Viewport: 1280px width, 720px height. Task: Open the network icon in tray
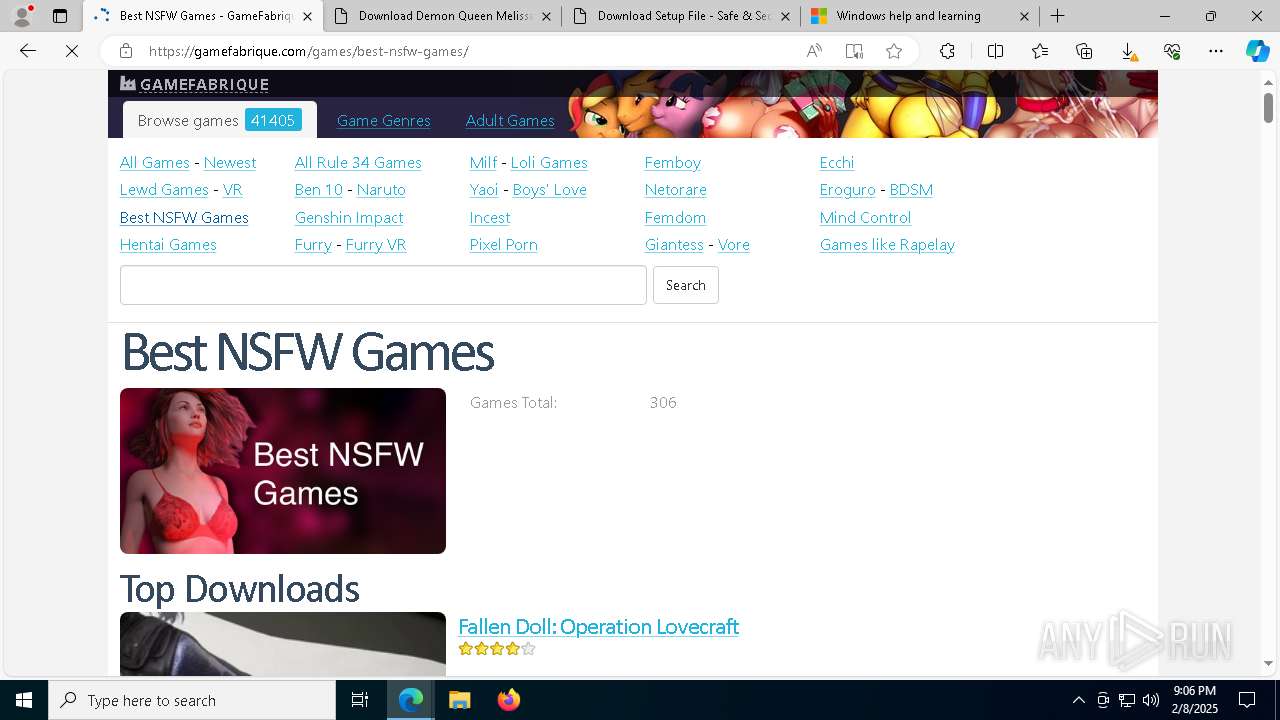(x=1127, y=700)
